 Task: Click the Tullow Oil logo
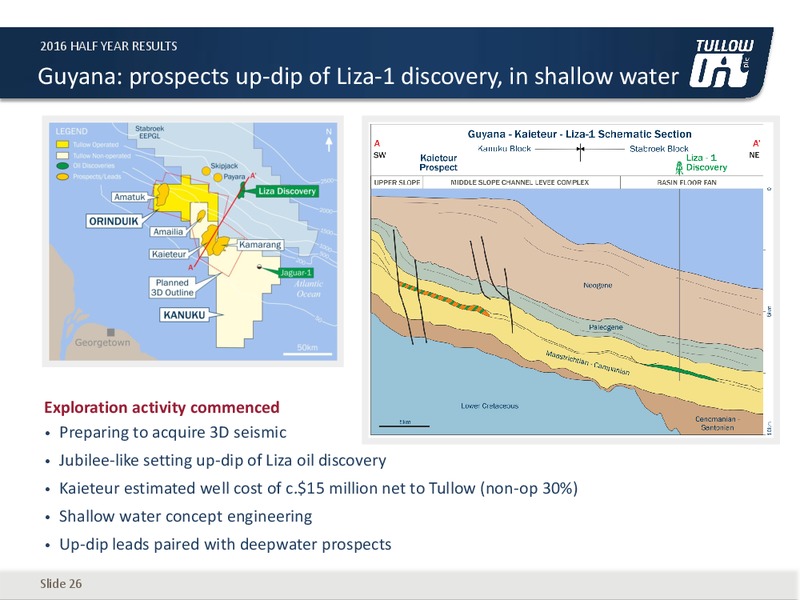721,63
